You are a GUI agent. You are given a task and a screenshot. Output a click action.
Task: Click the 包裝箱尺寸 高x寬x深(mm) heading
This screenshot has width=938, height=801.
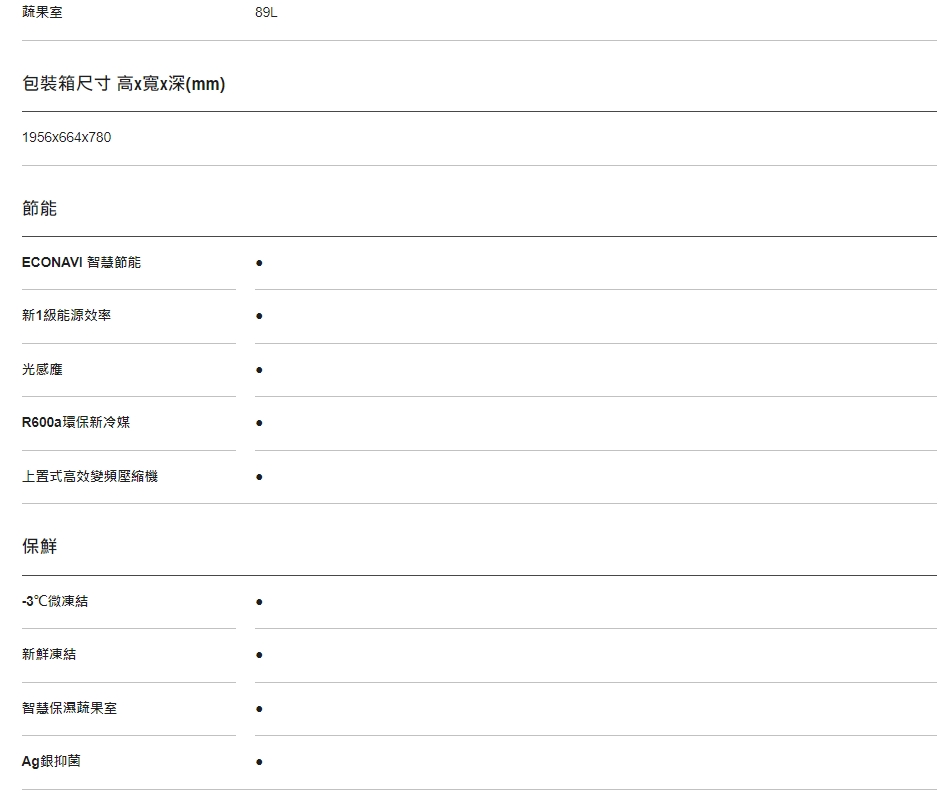[x=124, y=84]
